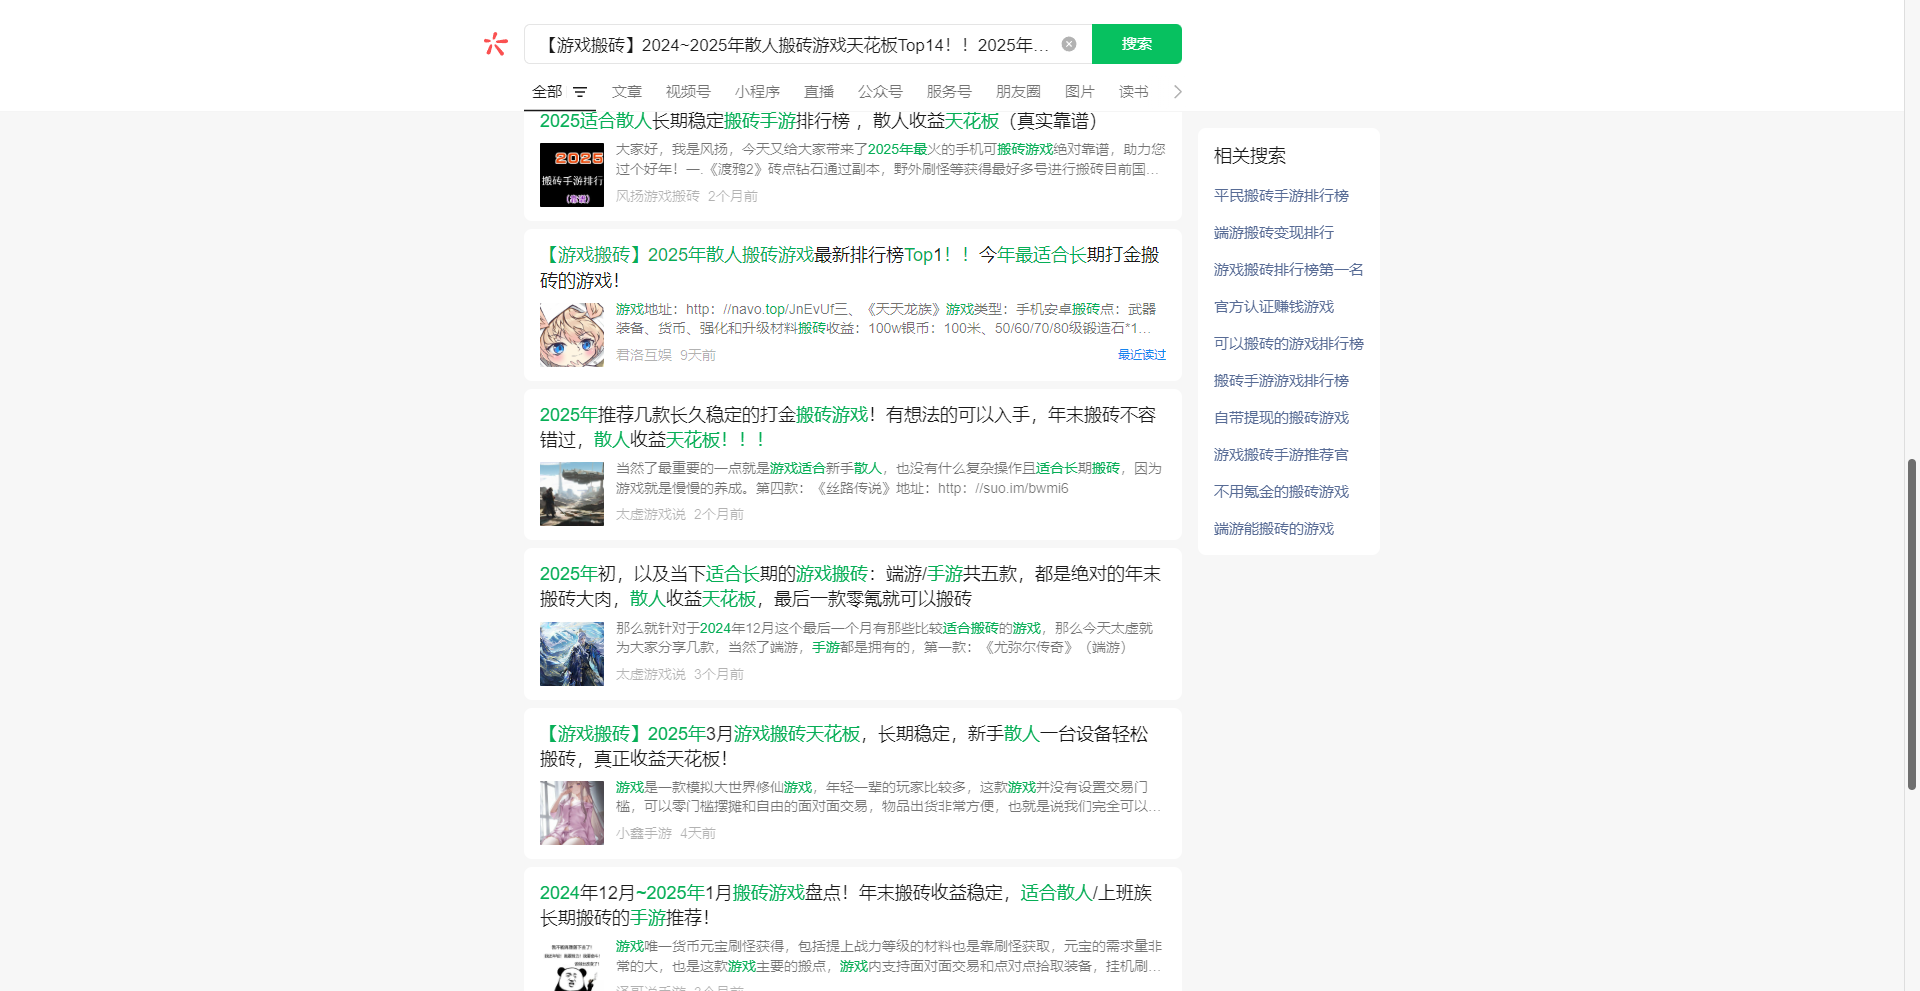Screen dimensions: 1920x991
Task: Switch to the 公众号 tab
Action: click(880, 92)
